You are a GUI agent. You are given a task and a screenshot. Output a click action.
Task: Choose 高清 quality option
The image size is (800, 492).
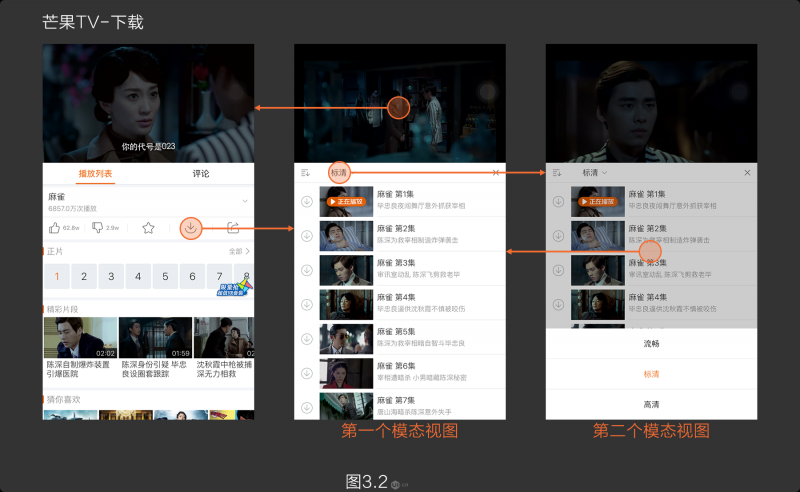click(x=652, y=405)
